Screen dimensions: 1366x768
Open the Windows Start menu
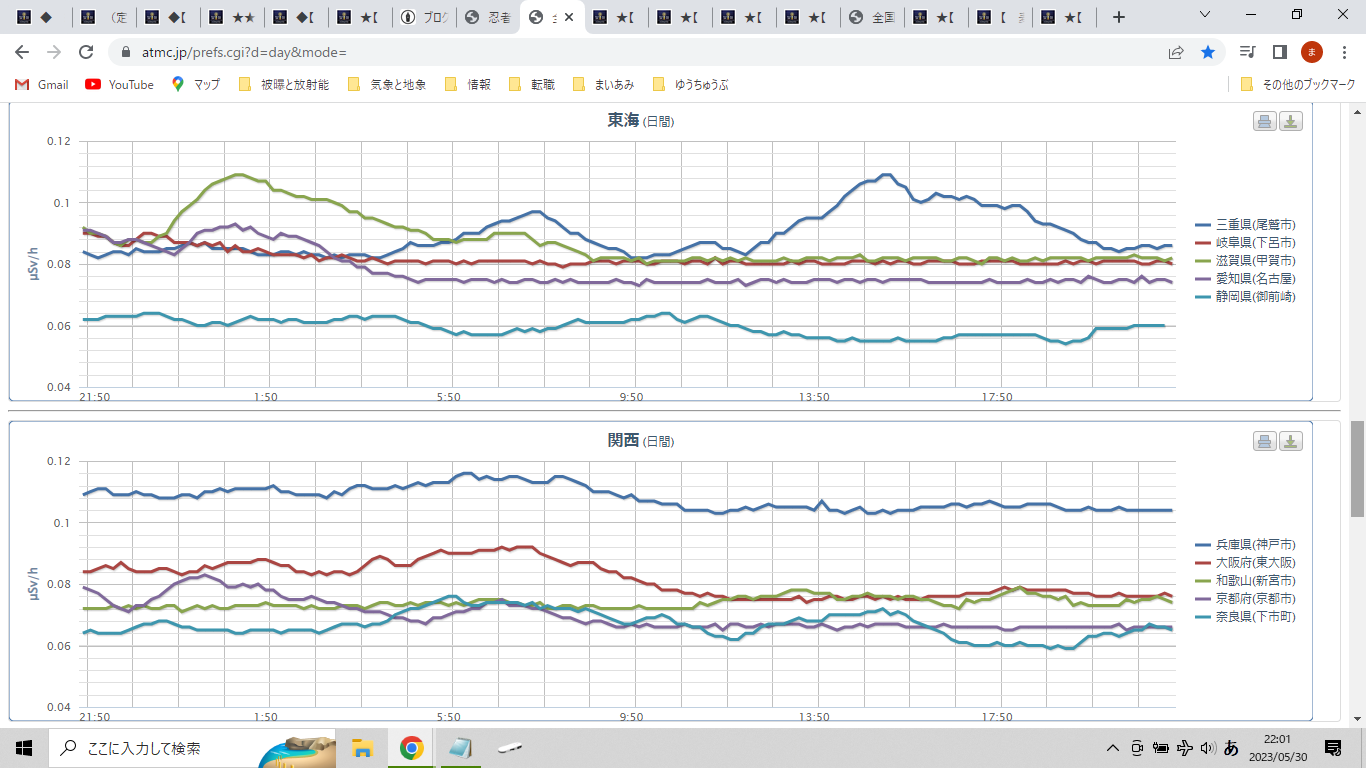(24, 748)
